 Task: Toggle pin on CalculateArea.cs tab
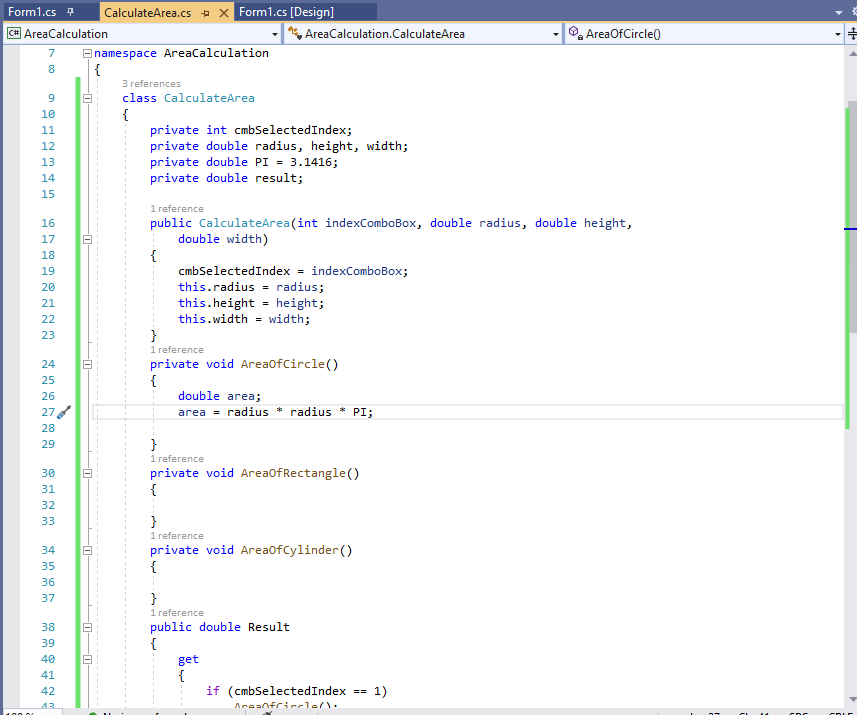tap(206, 13)
